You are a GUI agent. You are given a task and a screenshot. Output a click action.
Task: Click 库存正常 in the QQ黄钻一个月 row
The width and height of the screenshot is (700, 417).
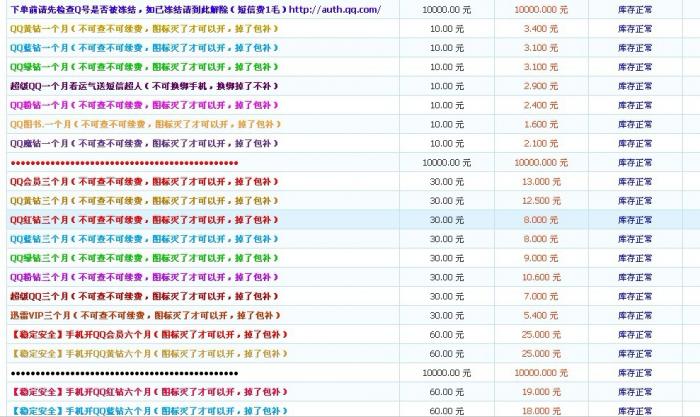coord(635,29)
